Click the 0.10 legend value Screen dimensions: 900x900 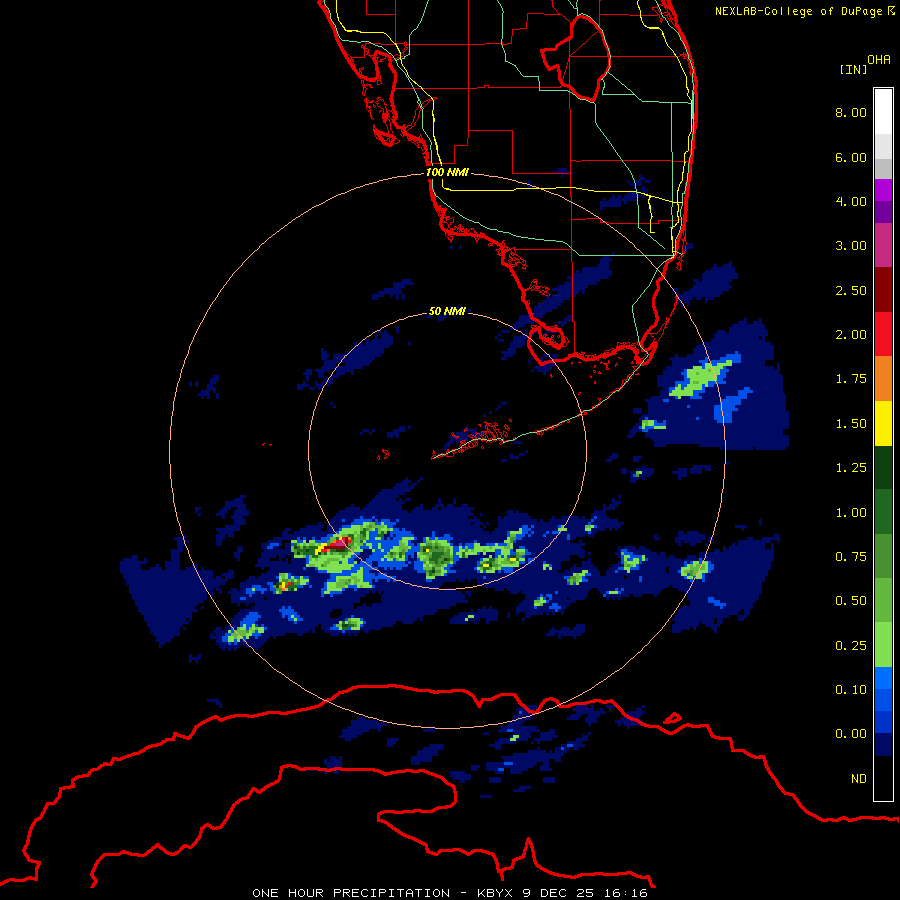[x=851, y=690]
